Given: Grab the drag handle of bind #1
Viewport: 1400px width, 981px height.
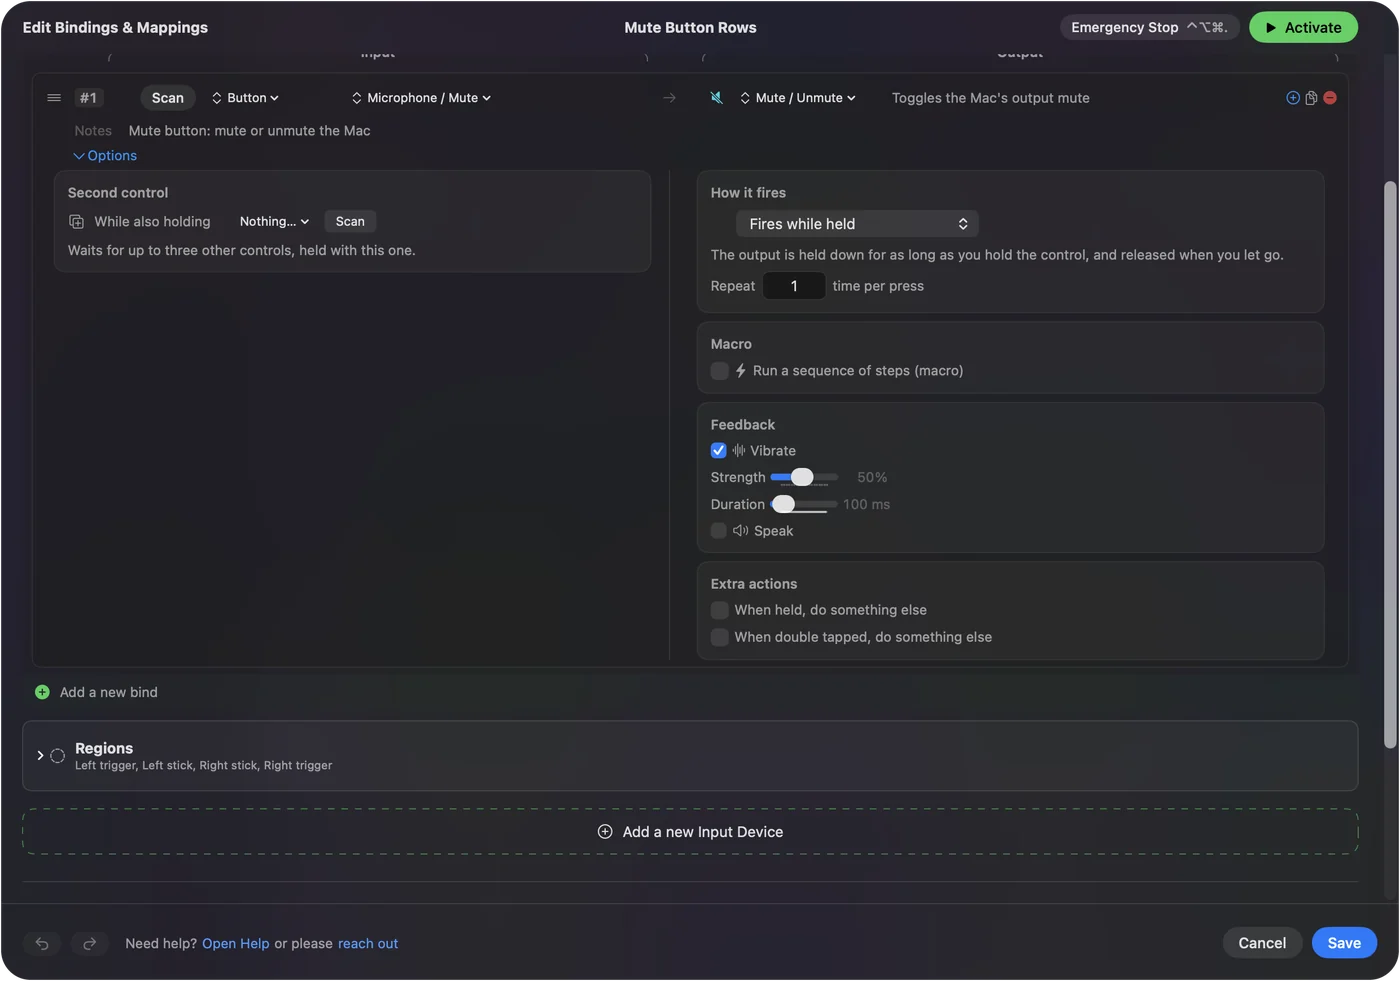Looking at the screenshot, I should pyautogui.click(x=54, y=98).
